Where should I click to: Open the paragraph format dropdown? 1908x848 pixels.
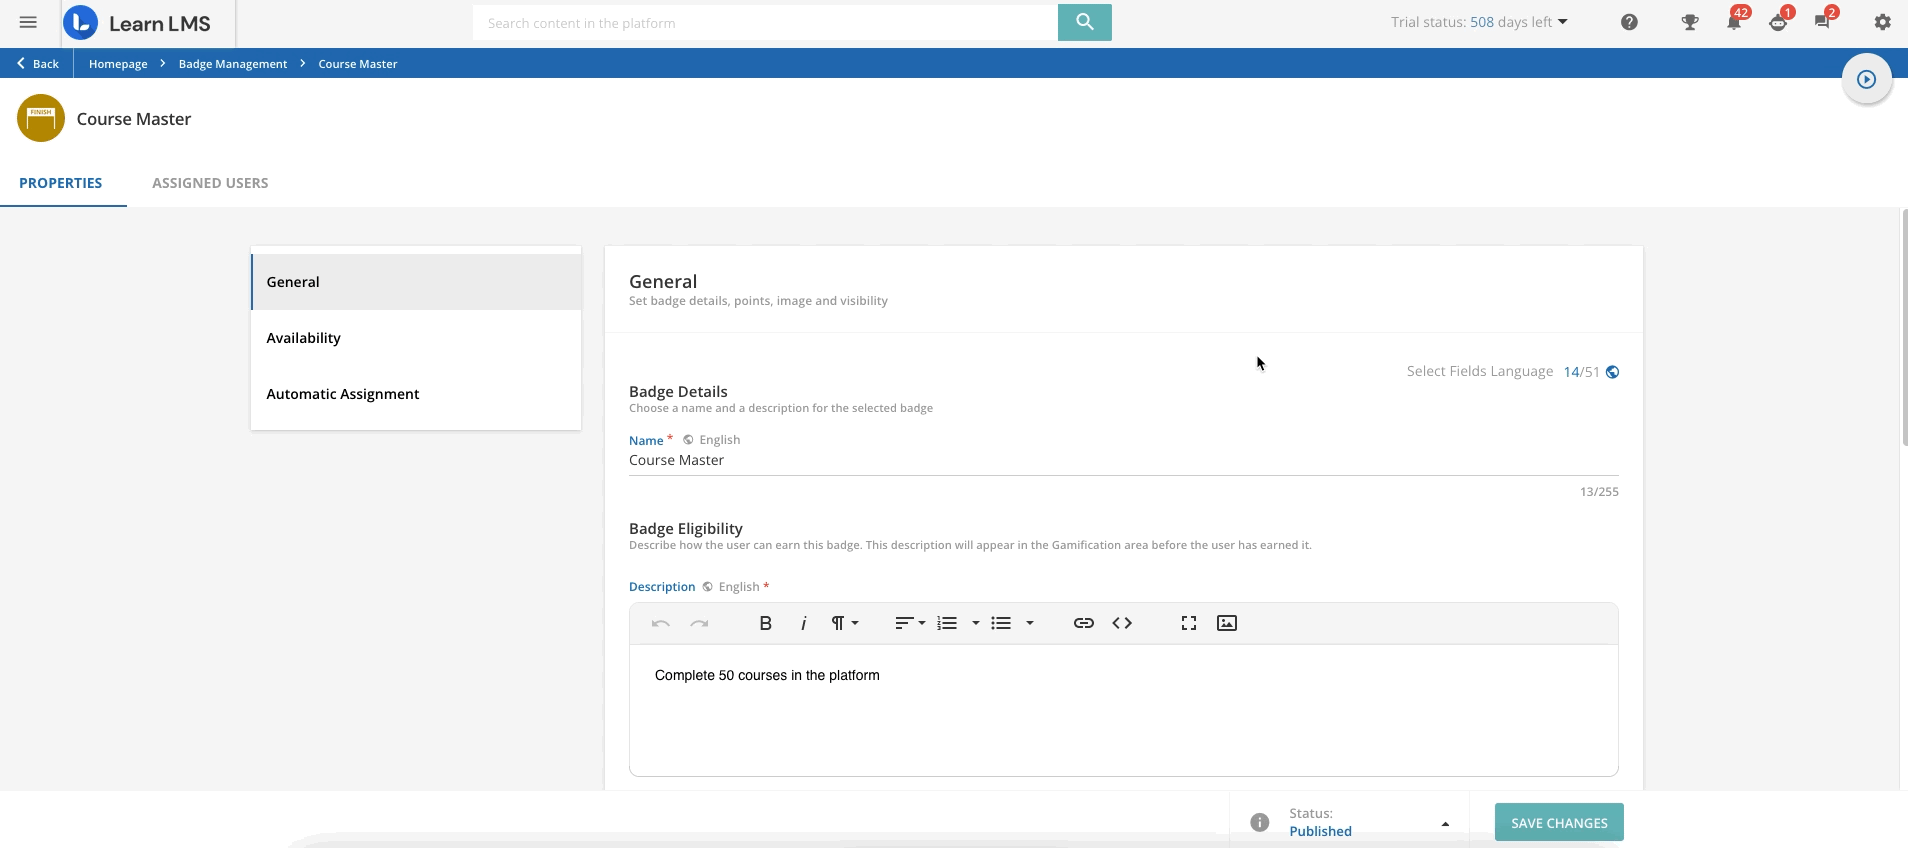tap(844, 623)
